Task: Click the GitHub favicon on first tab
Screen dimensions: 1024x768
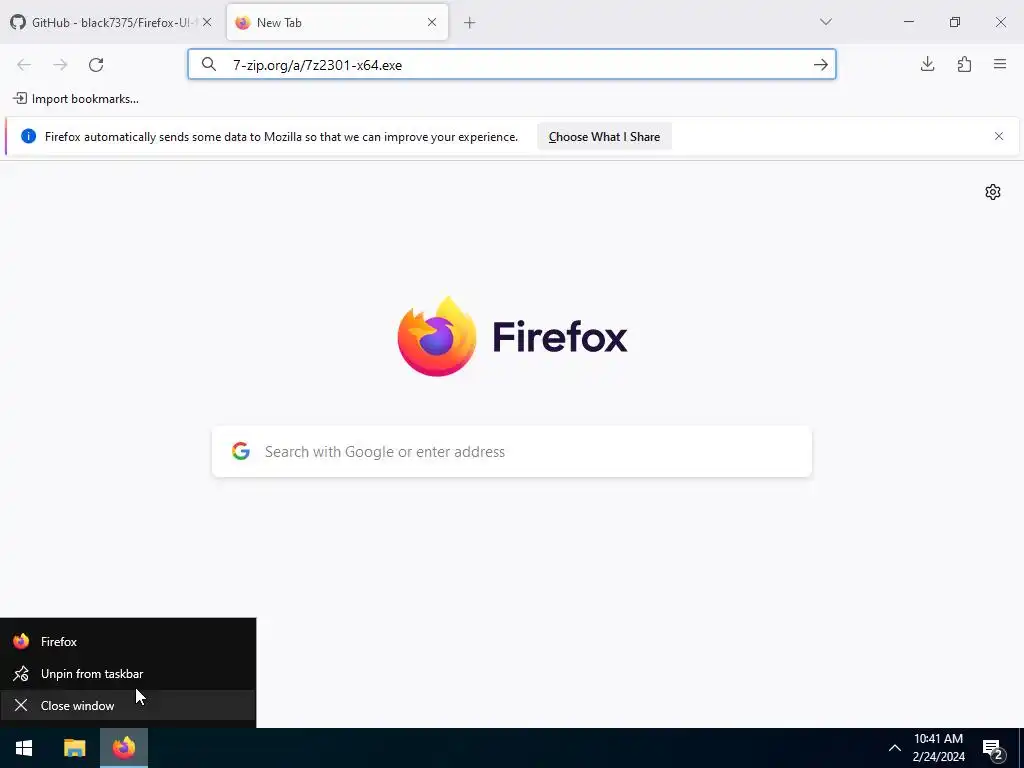Action: 18,22
